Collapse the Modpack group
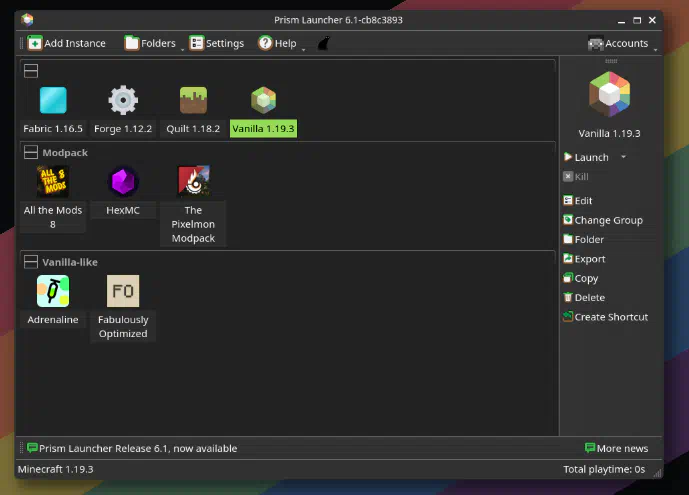689x495 pixels. point(31,152)
